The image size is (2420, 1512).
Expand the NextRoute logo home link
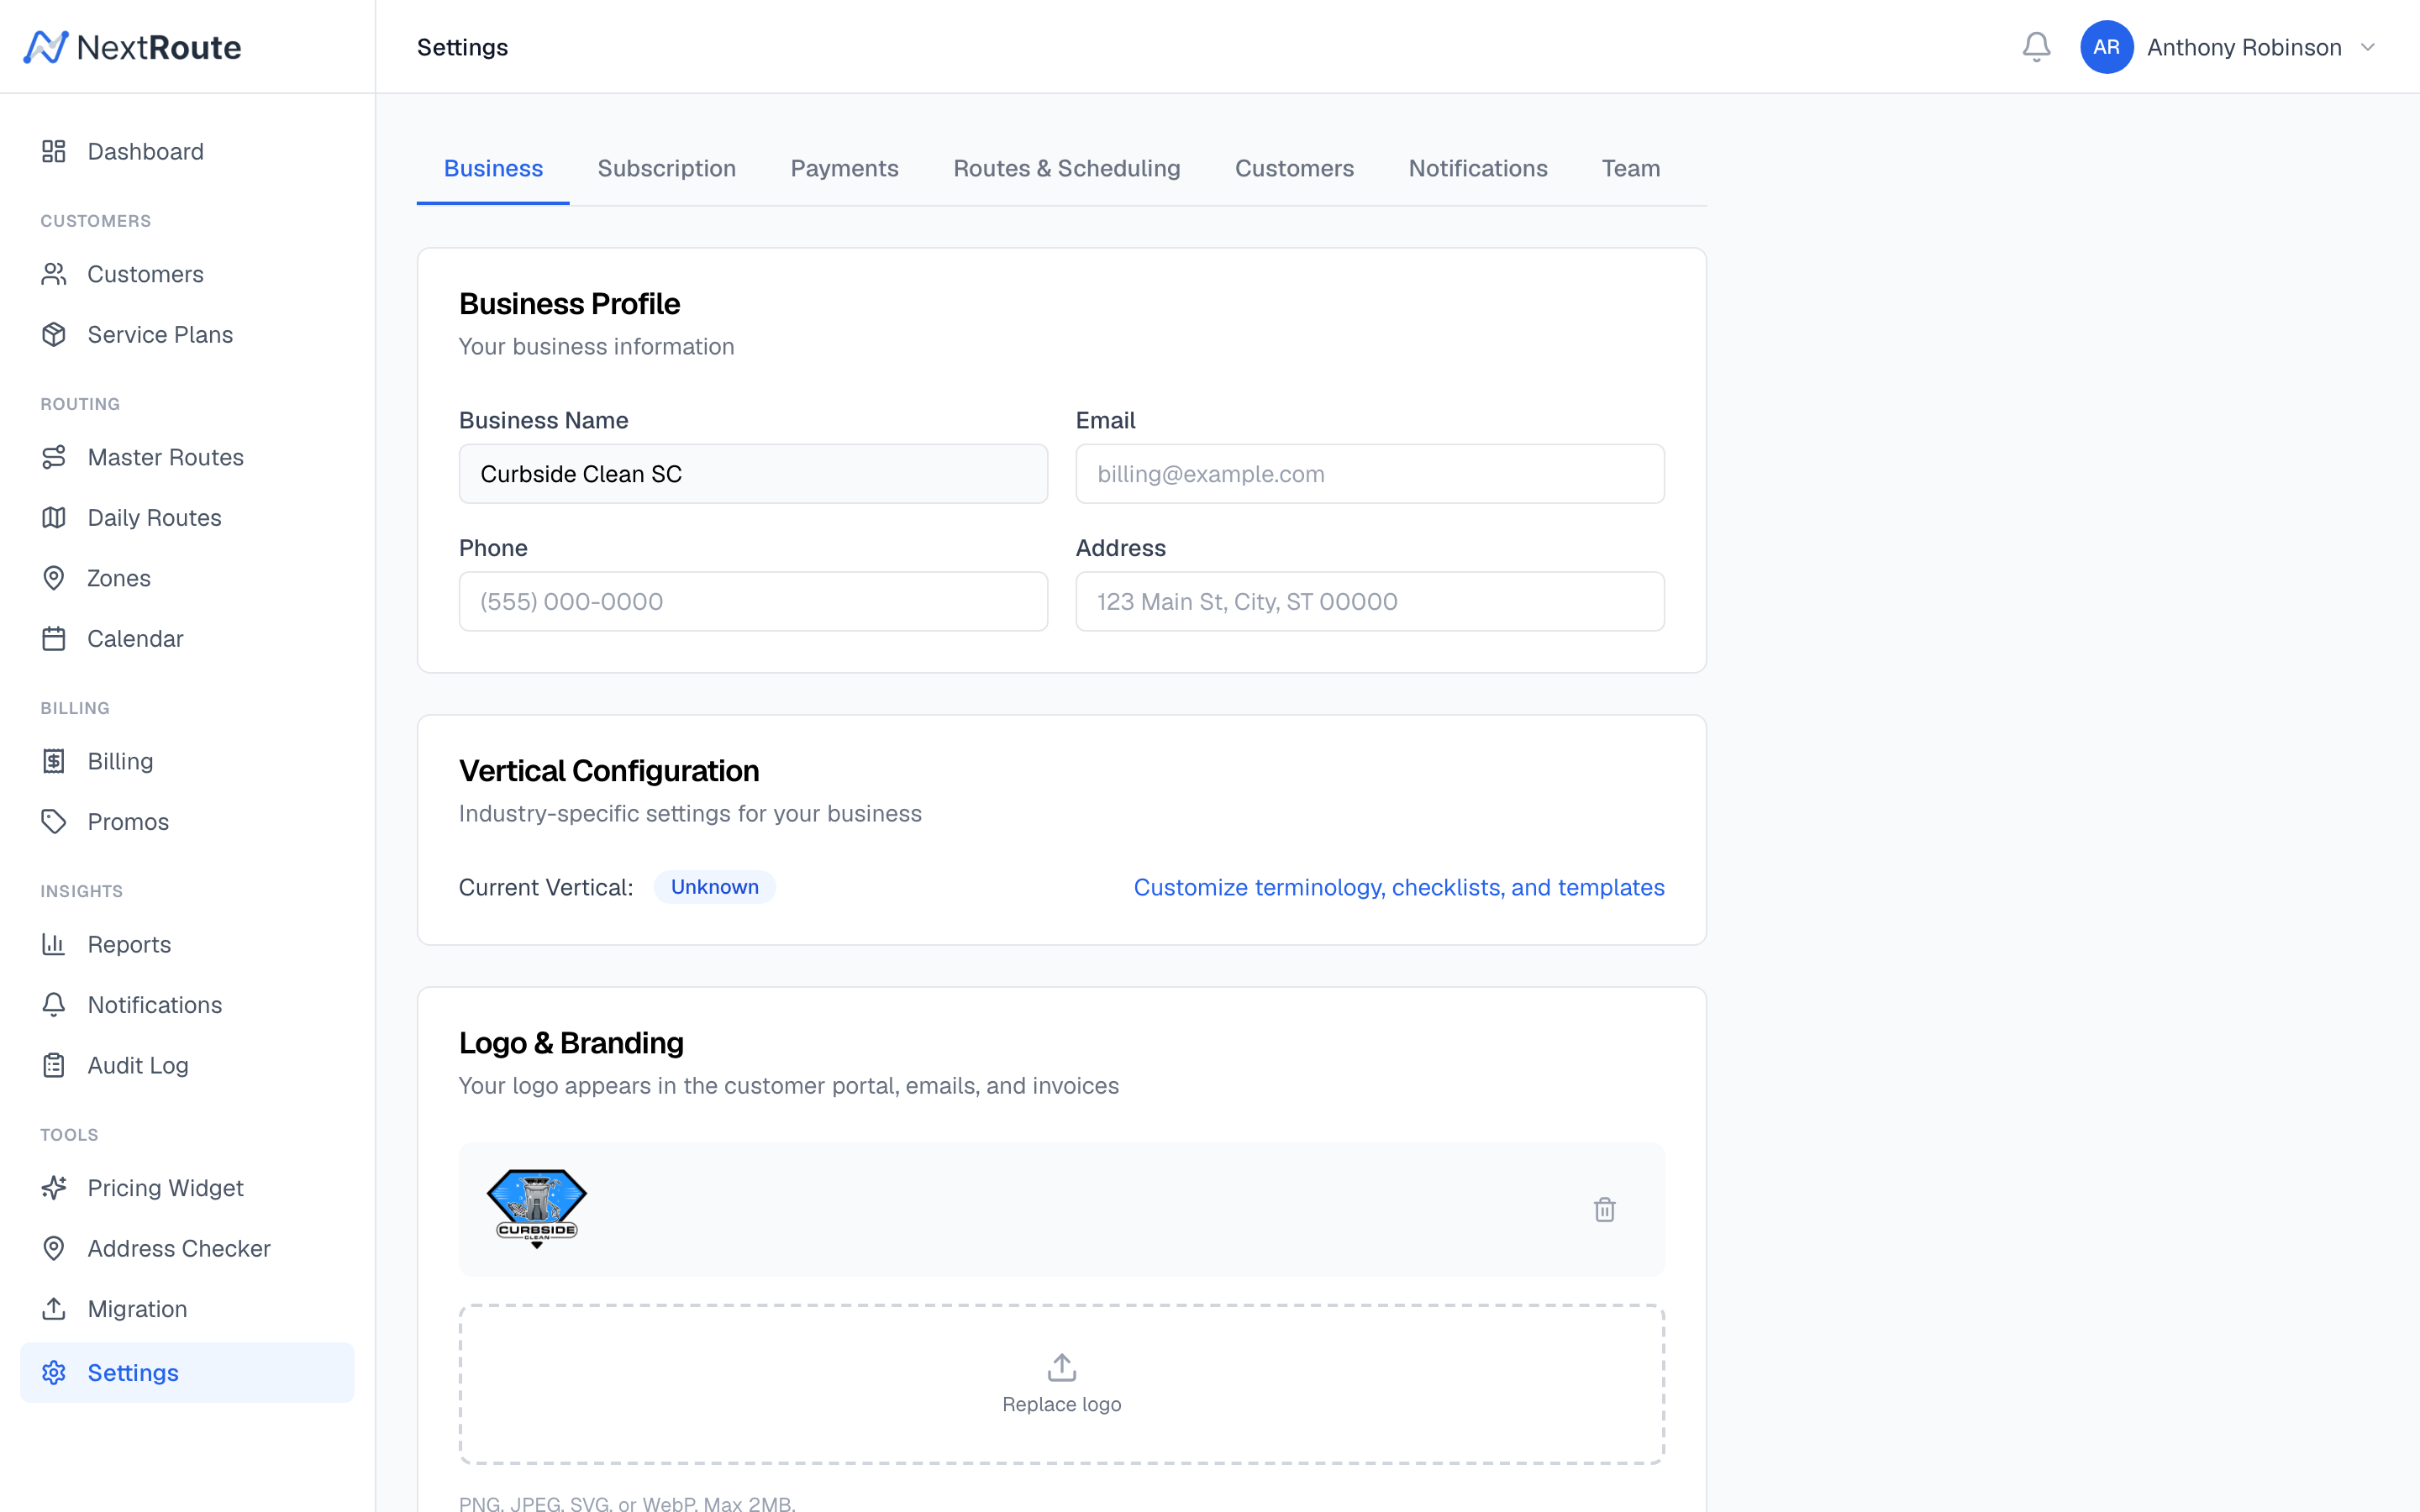(x=132, y=46)
